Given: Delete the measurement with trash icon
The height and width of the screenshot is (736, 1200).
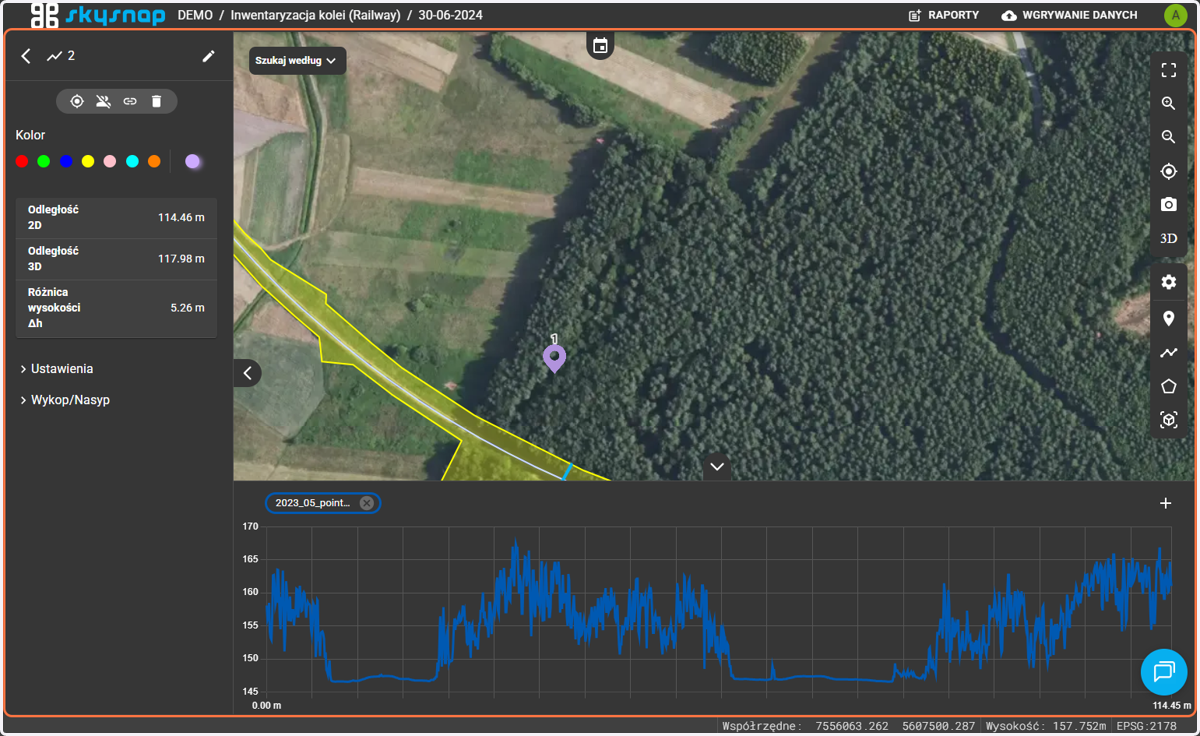Looking at the screenshot, I should (x=156, y=101).
